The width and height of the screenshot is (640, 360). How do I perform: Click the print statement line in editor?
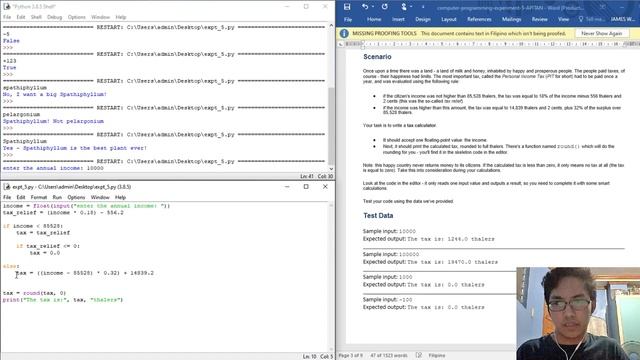coord(63,300)
